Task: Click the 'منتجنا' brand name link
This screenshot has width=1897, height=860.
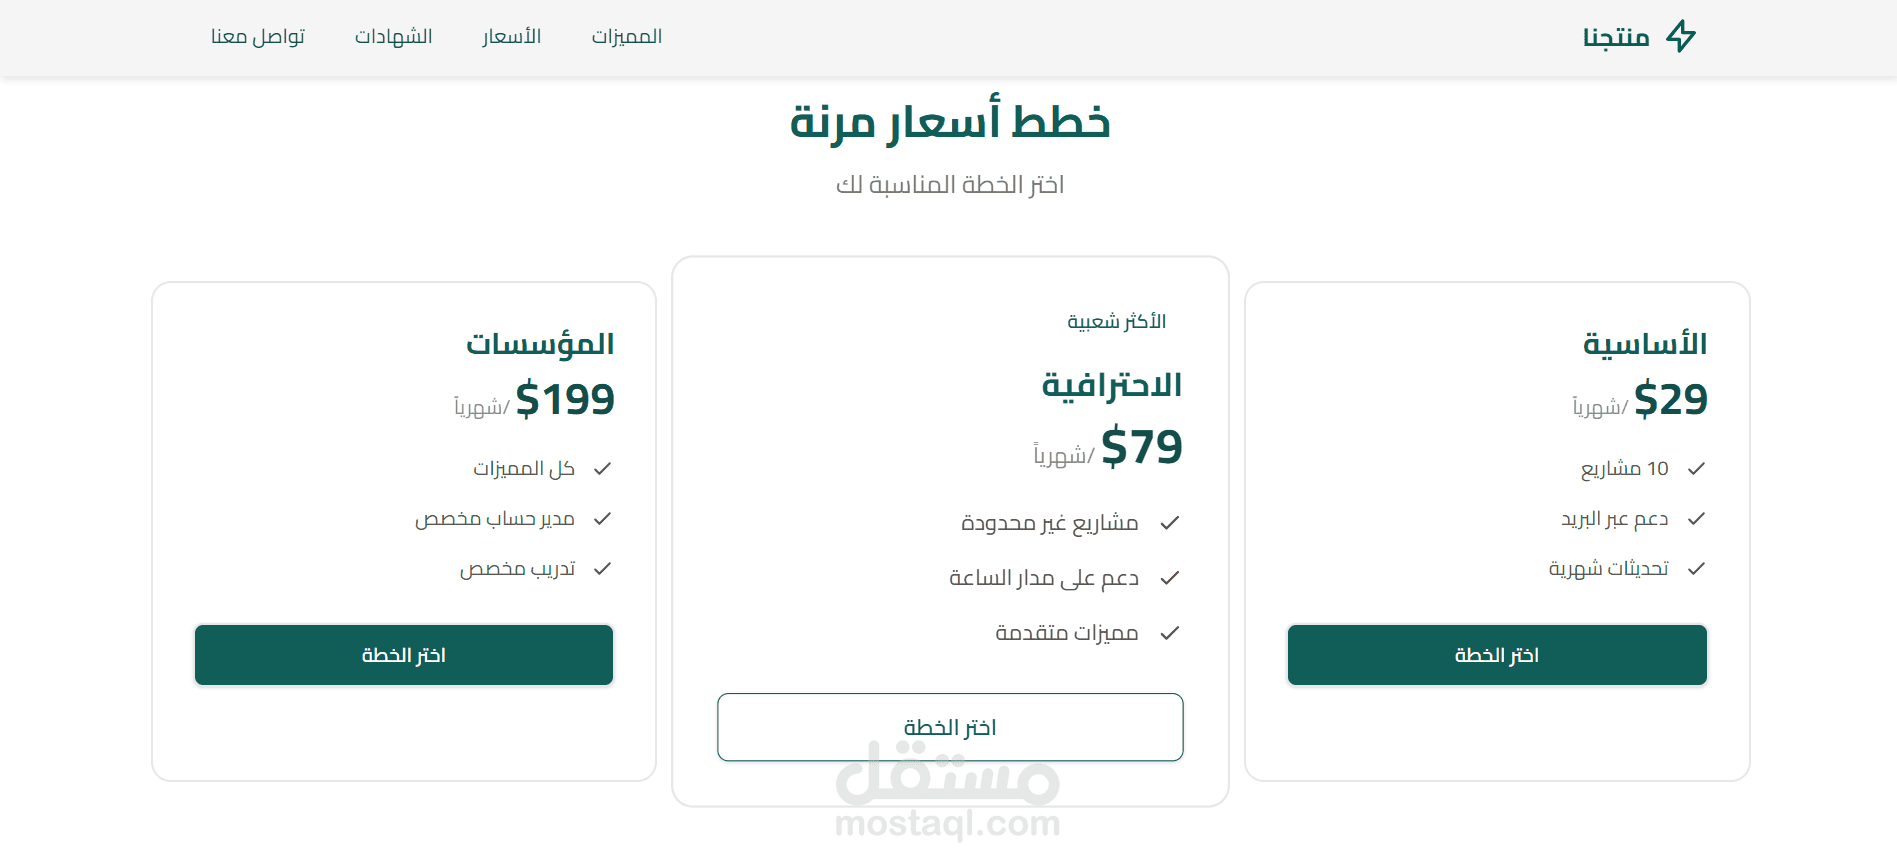Action: pyautogui.click(x=1616, y=37)
